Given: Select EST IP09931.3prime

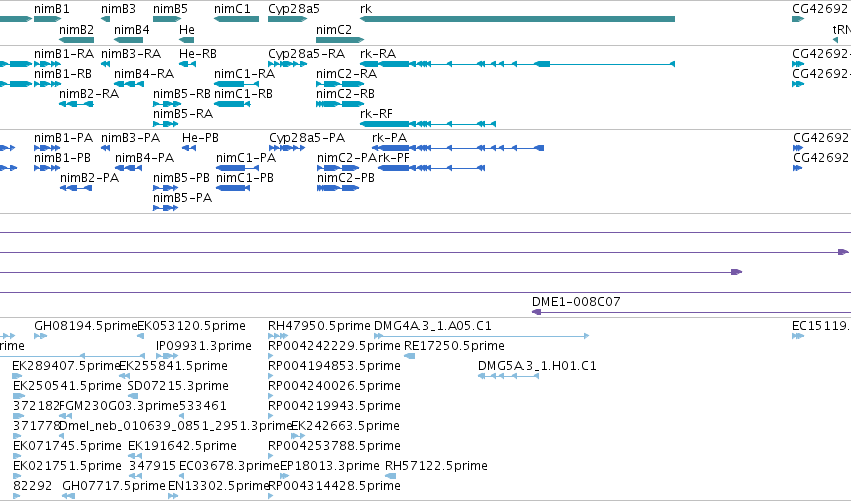Looking at the screenshot, I should (x=167, y=356).
